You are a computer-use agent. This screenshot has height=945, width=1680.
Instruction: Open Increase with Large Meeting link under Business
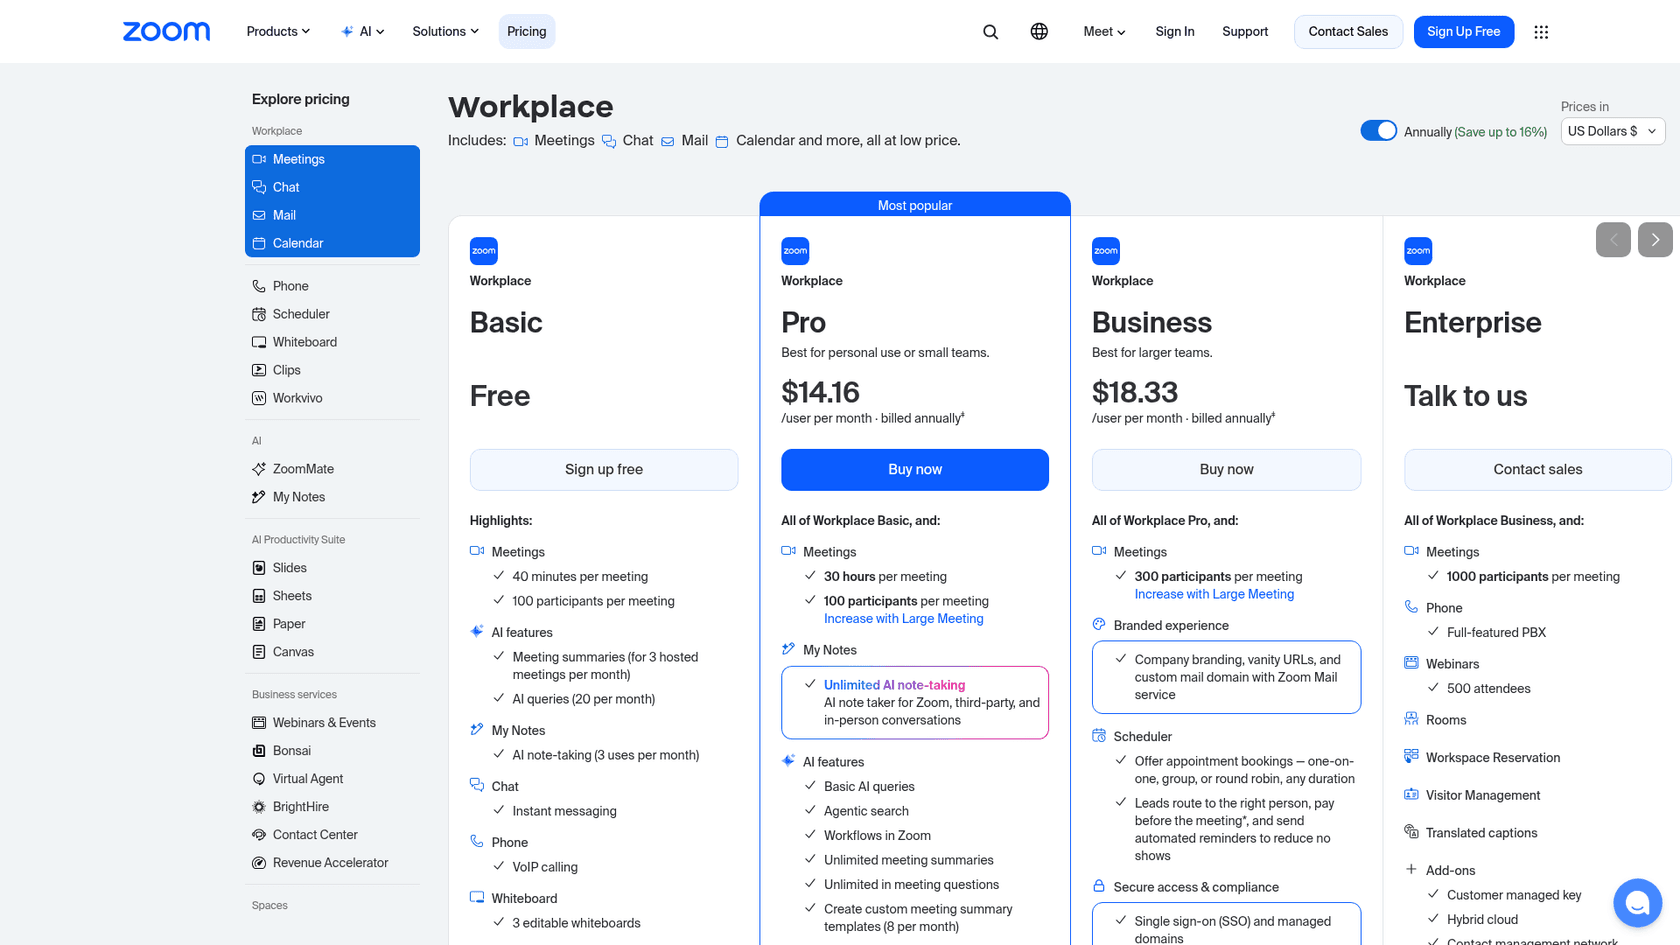[1214, 594]
